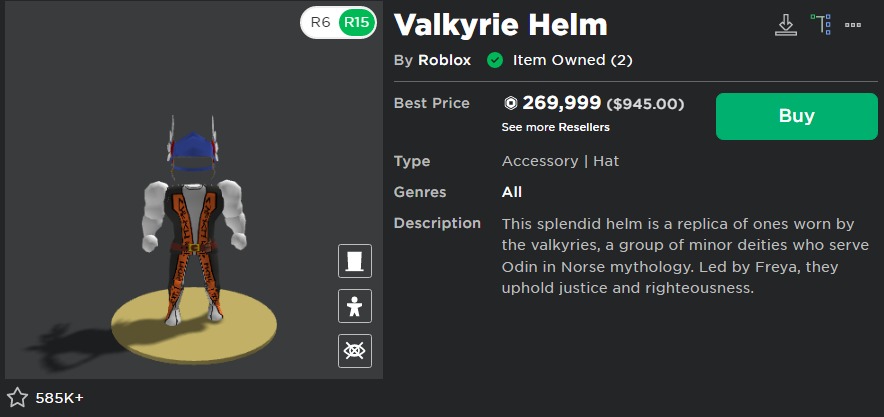Open the Roblox creator link

(445, 60)
